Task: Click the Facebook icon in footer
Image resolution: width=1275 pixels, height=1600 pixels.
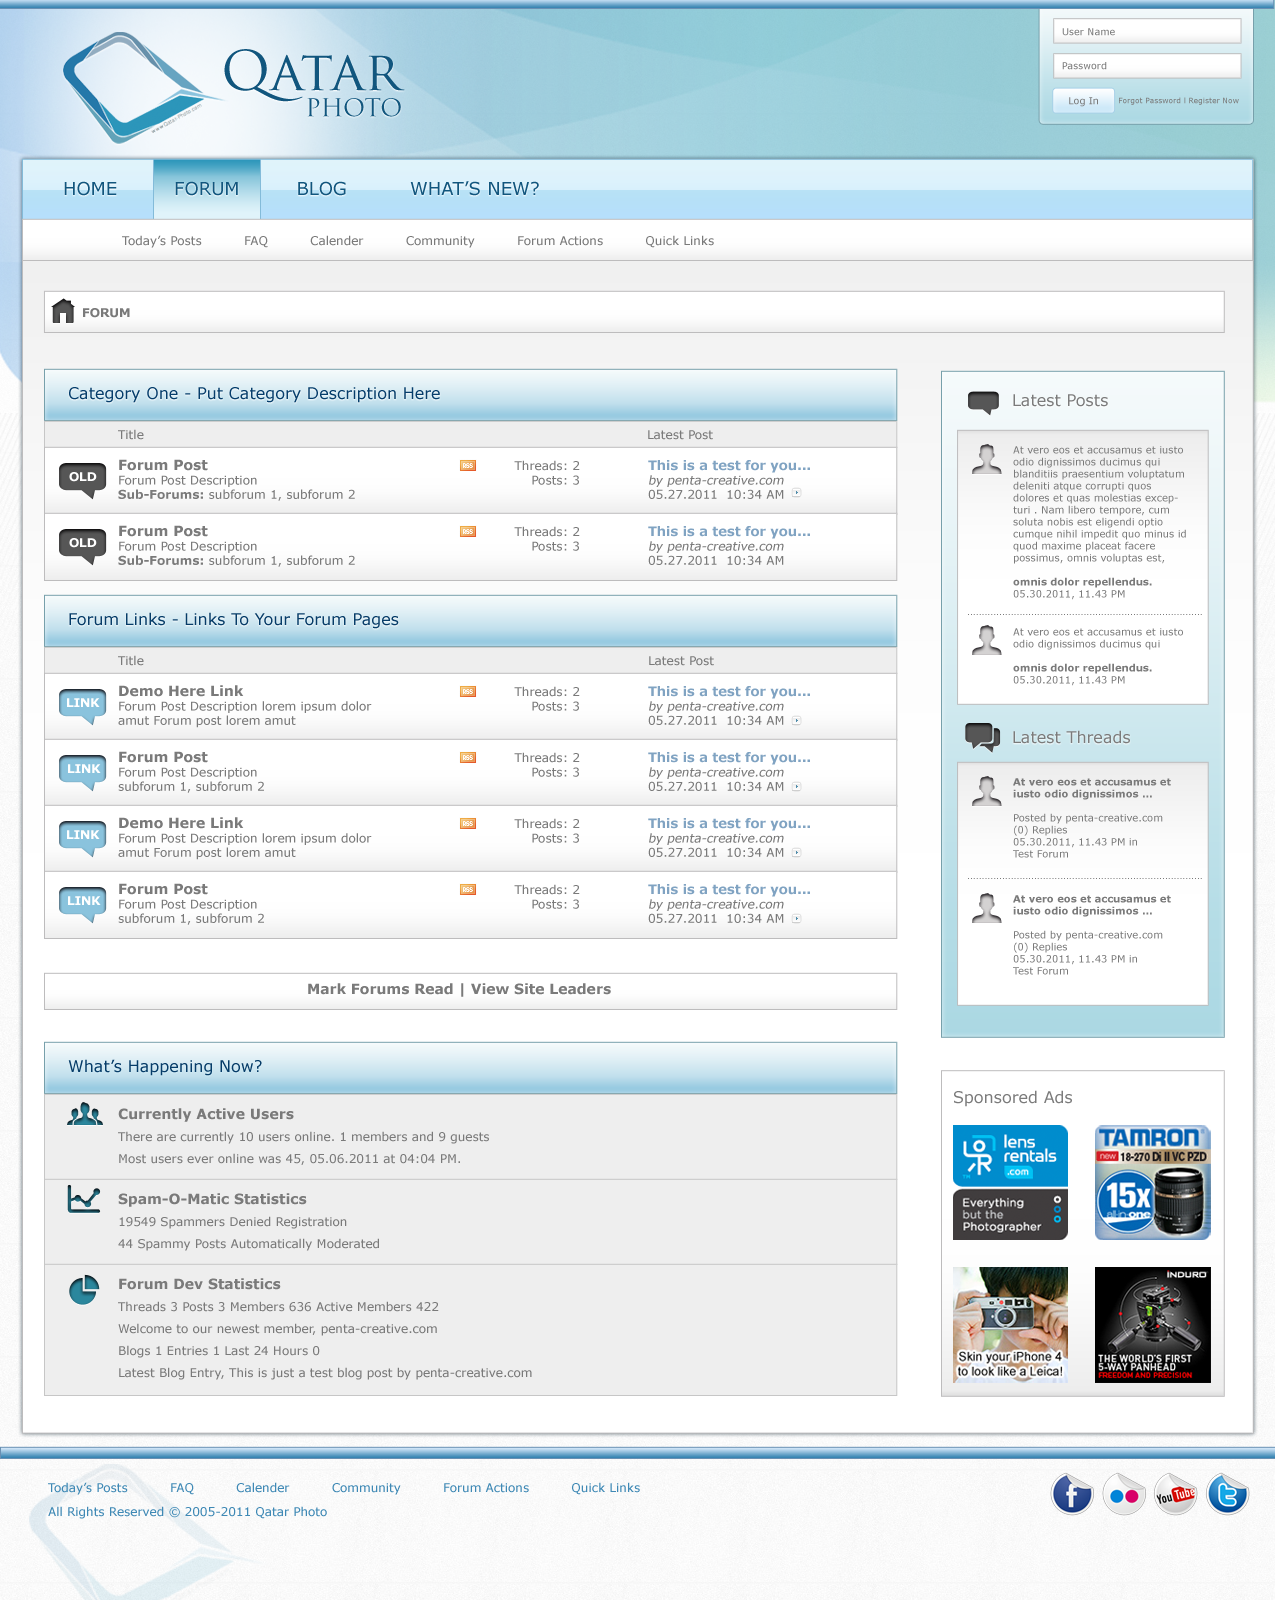Action: [1071, 1495]
